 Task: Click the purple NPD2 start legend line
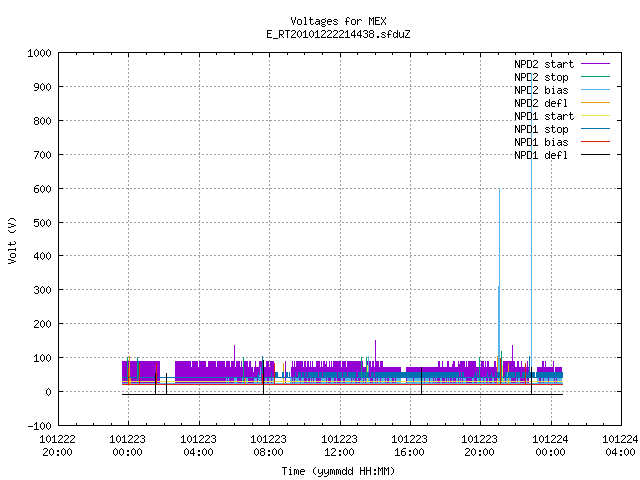coord(595,64)
